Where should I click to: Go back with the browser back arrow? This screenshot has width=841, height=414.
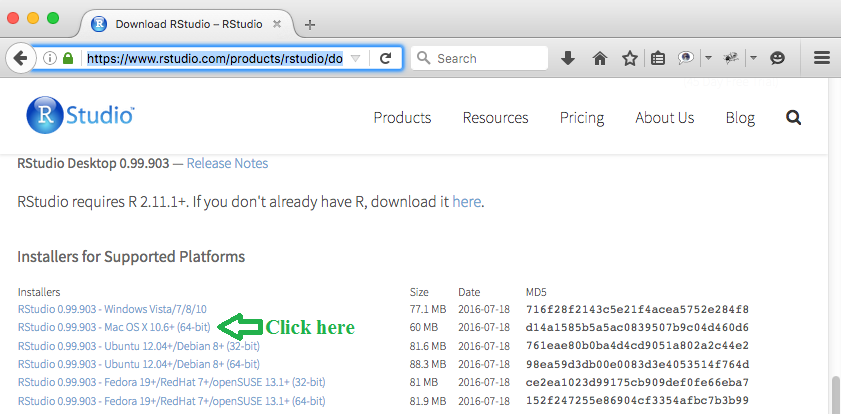click(x=20, y=58)
